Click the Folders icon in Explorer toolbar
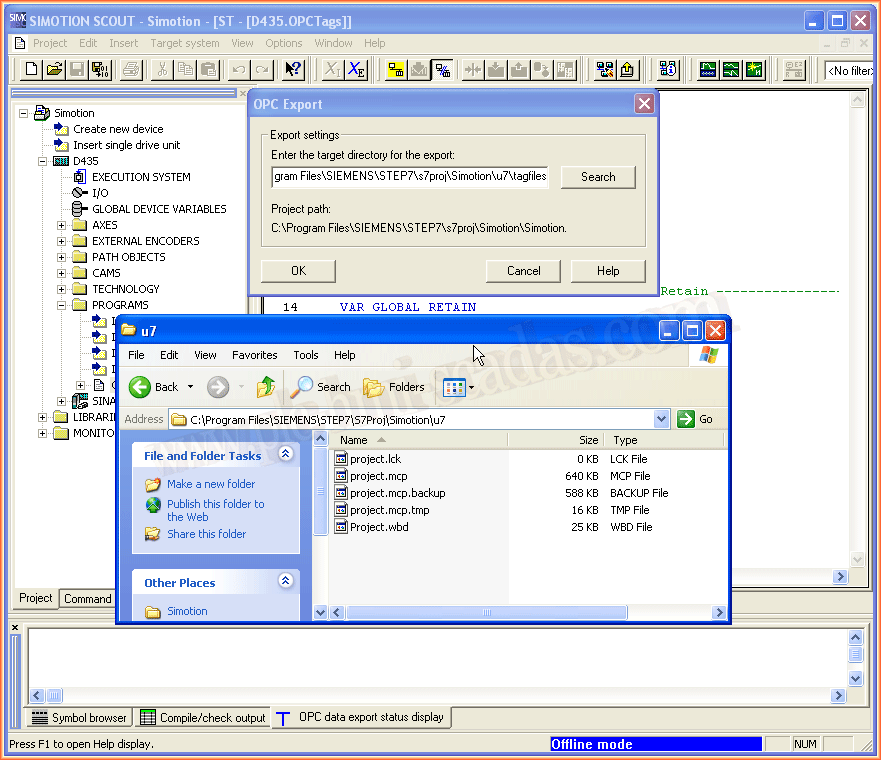 point(394,387)
